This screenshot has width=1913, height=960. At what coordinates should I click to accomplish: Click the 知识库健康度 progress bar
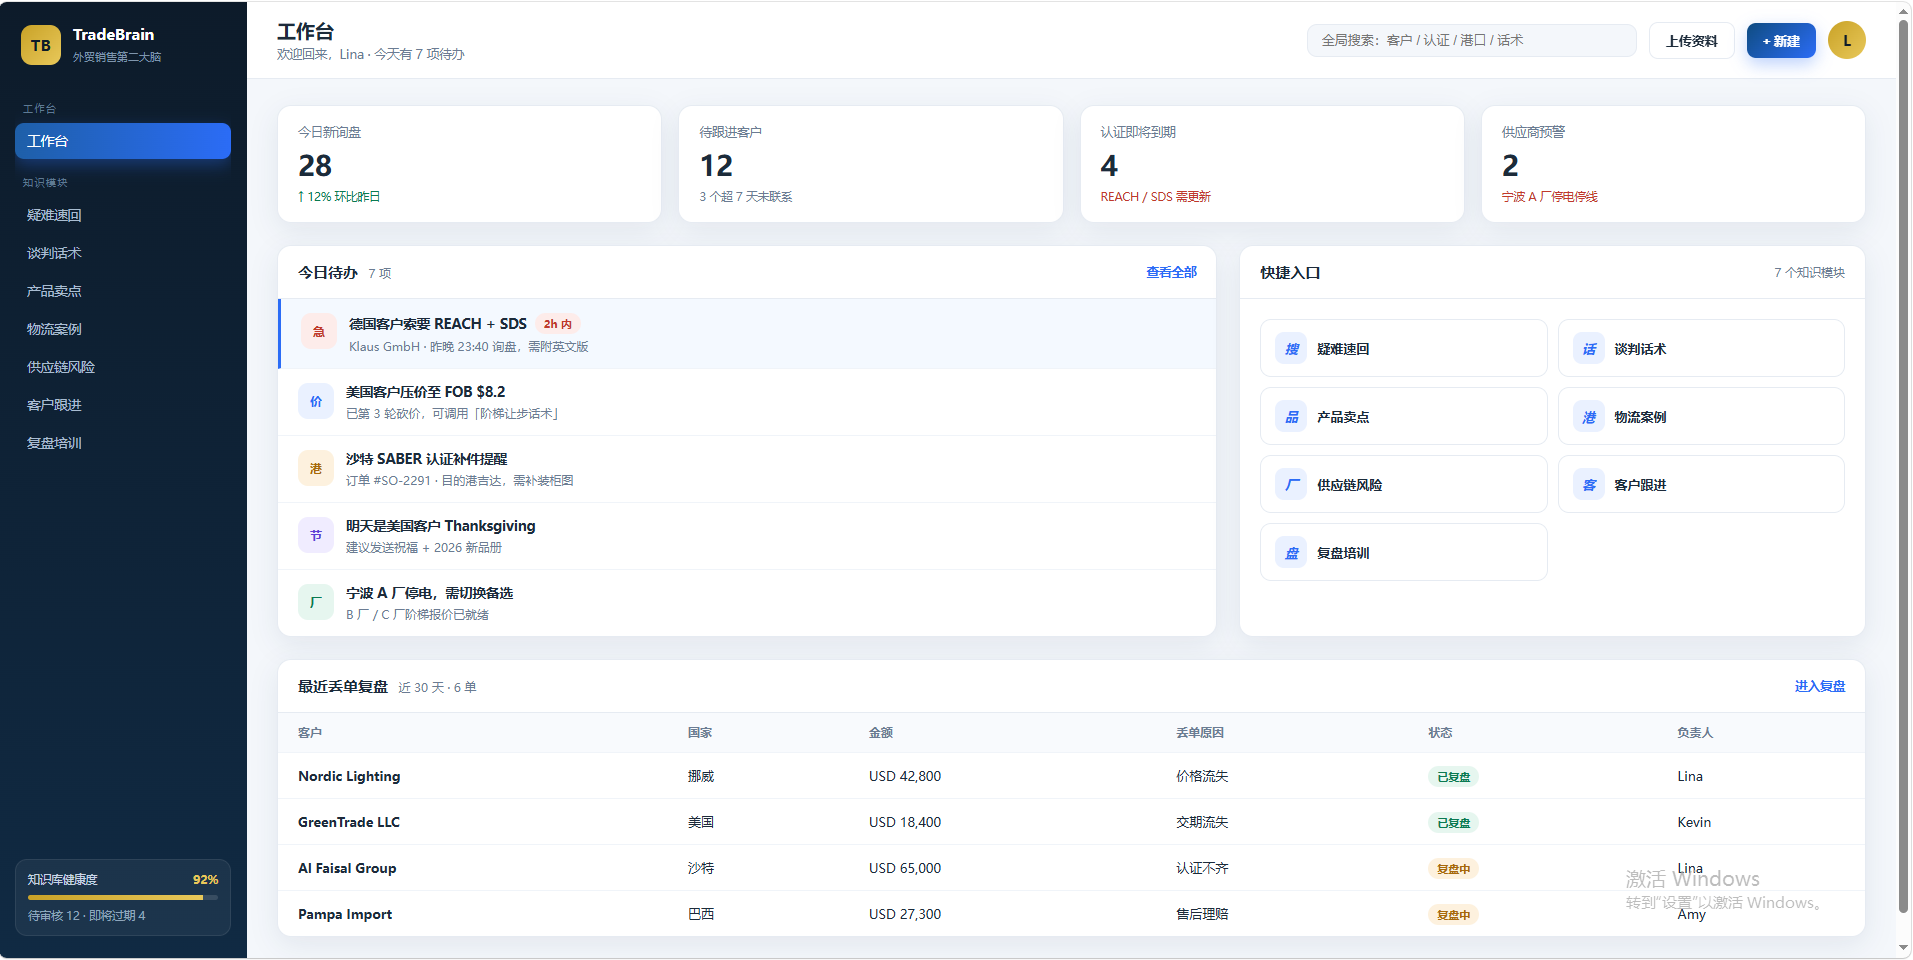click(123, 897)
